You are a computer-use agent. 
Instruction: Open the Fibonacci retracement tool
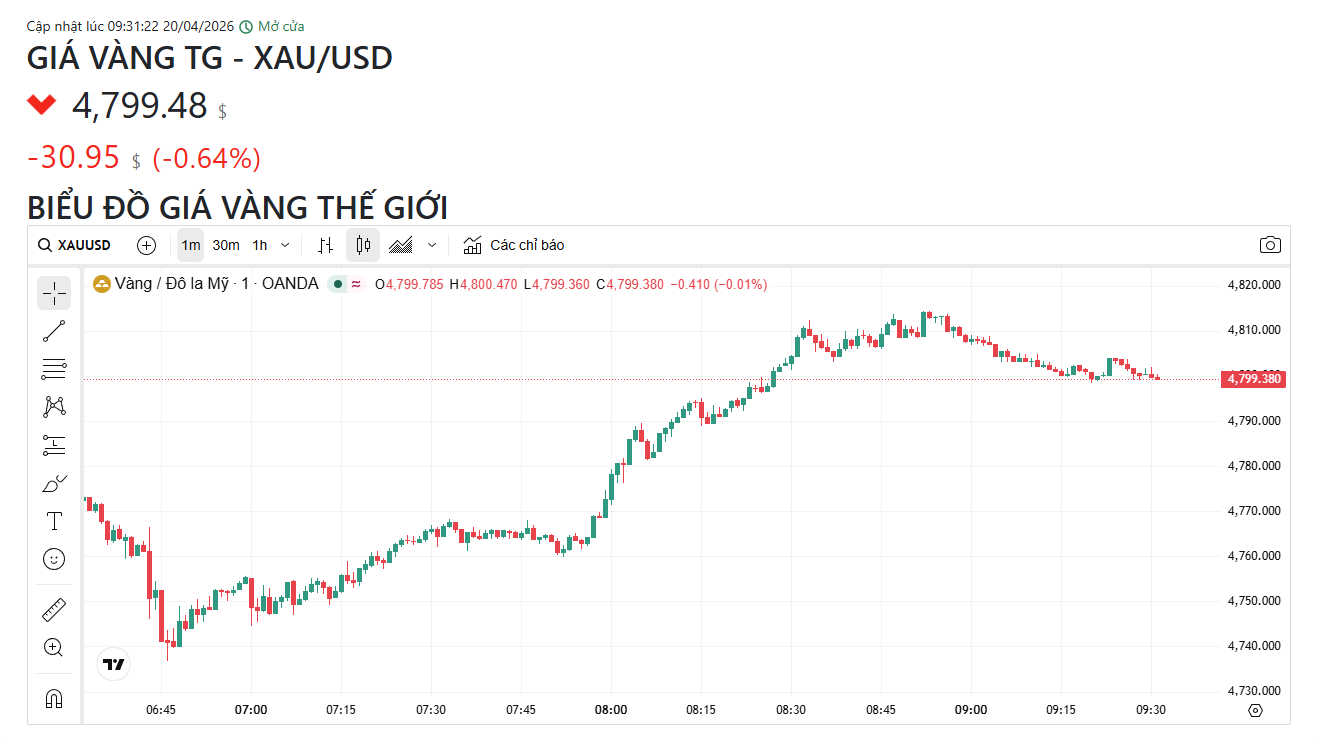click(x=54, y=369)
